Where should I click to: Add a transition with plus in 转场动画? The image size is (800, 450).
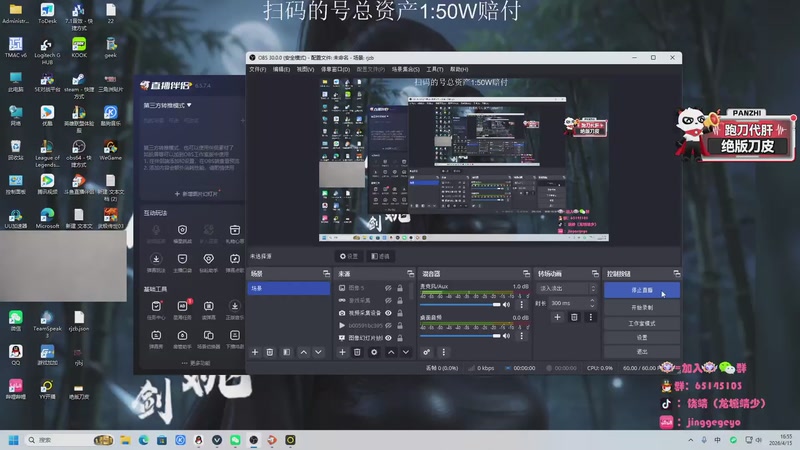click(x=557, y=317)
